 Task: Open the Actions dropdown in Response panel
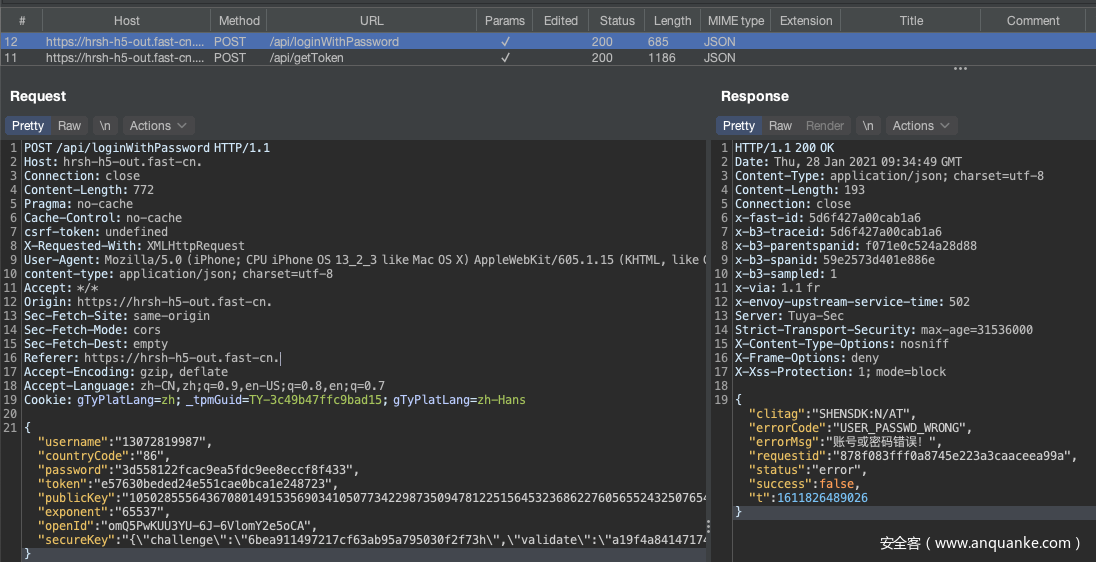click(x=921, y=126)
